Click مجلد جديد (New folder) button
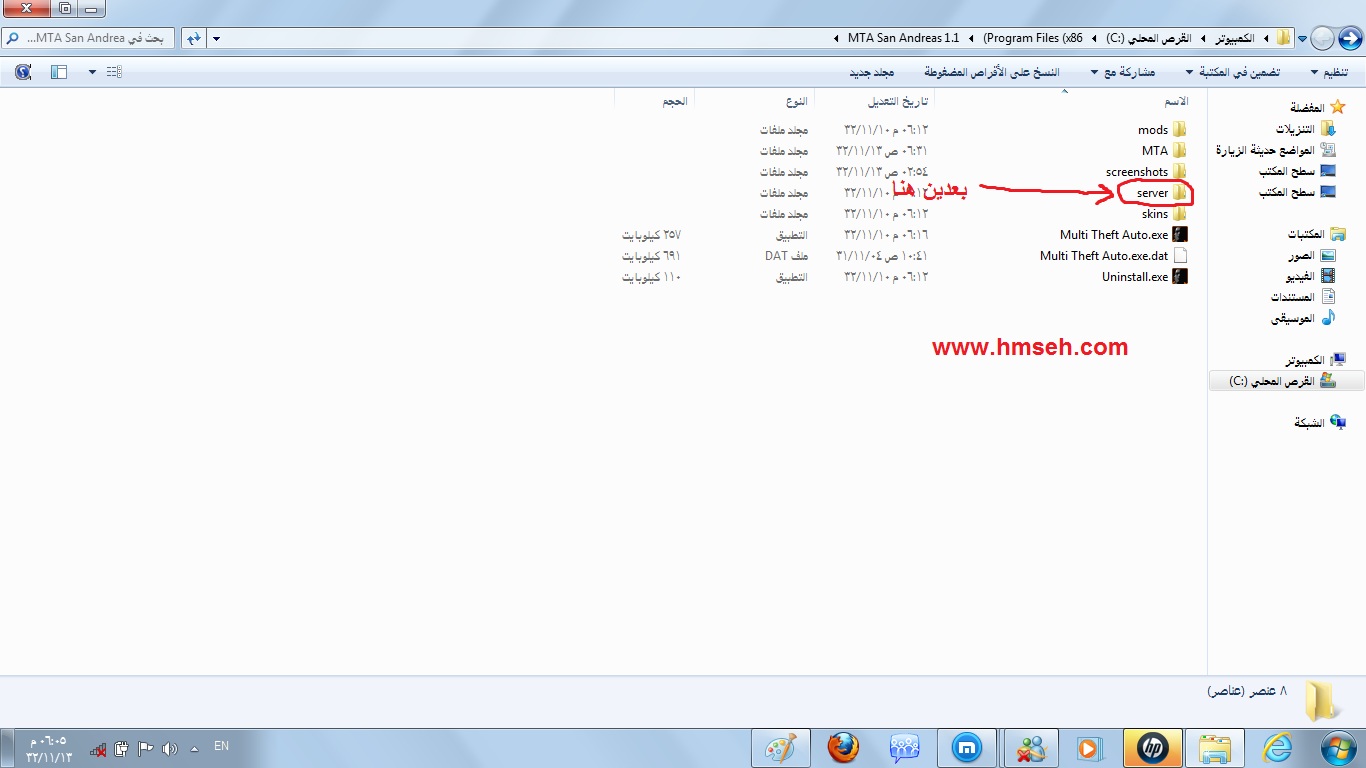Screen dimensions: 1366x768 click(871, 72)
